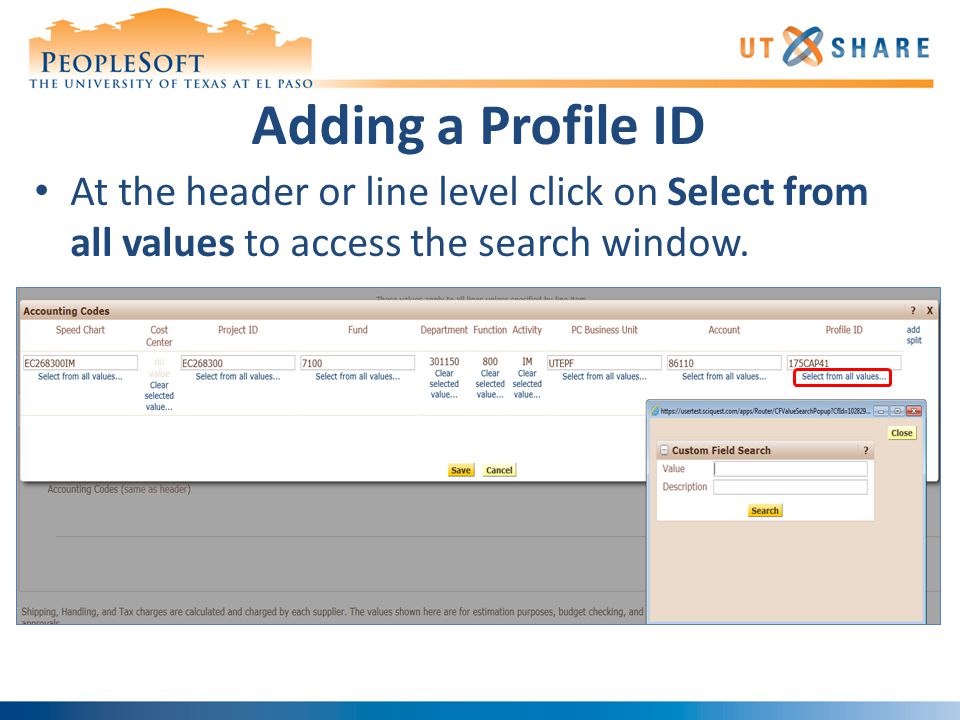Clear selected value under Function 800

click(490, 384)
